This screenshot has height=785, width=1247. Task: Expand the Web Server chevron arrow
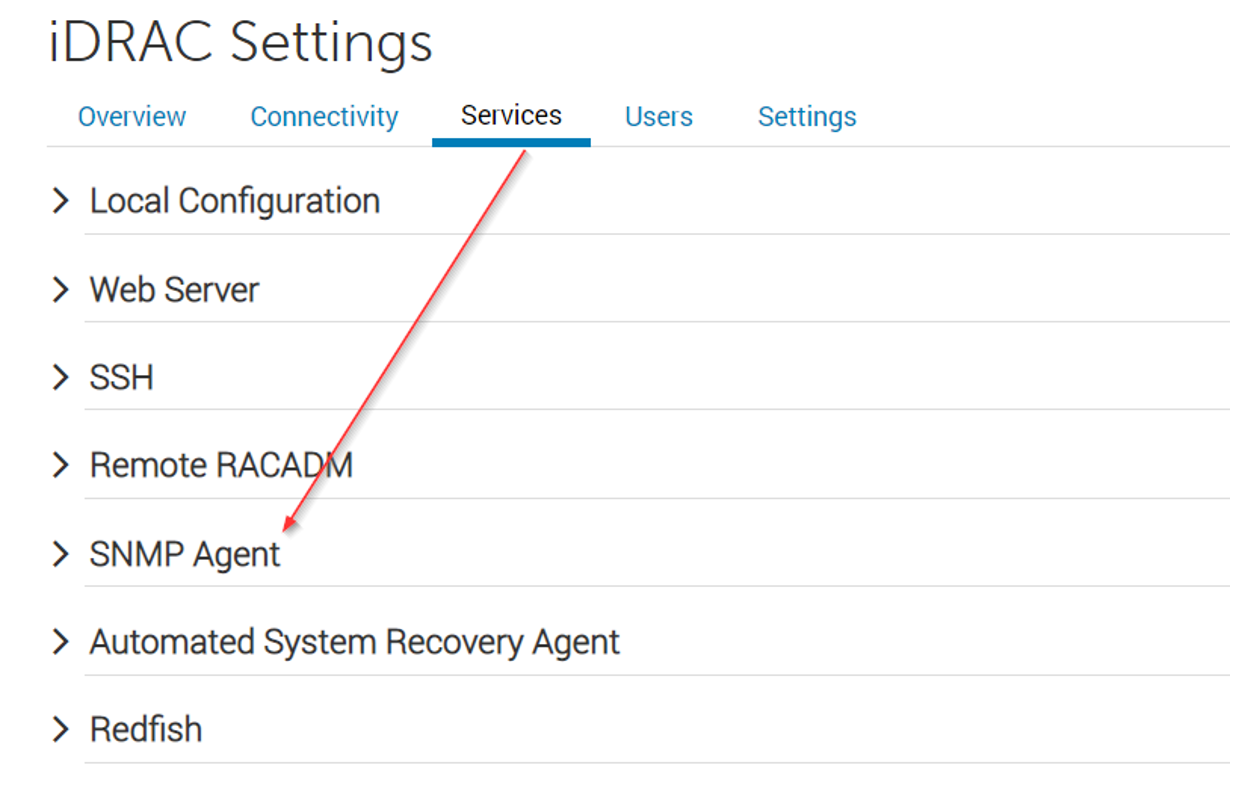[61, 290]
